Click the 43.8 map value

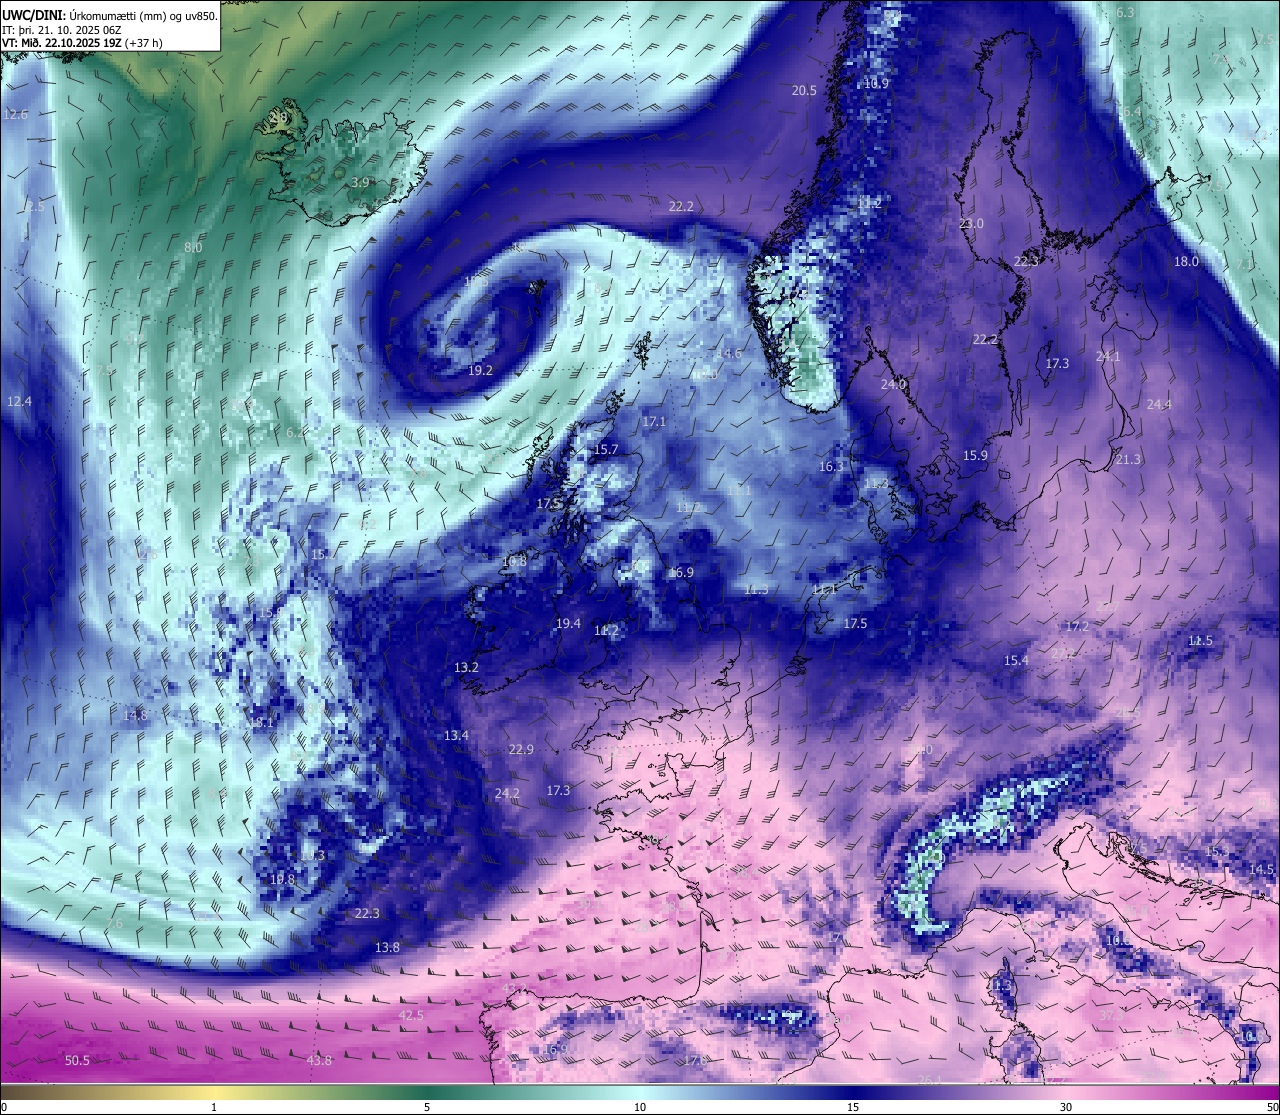click(319, 1061)
